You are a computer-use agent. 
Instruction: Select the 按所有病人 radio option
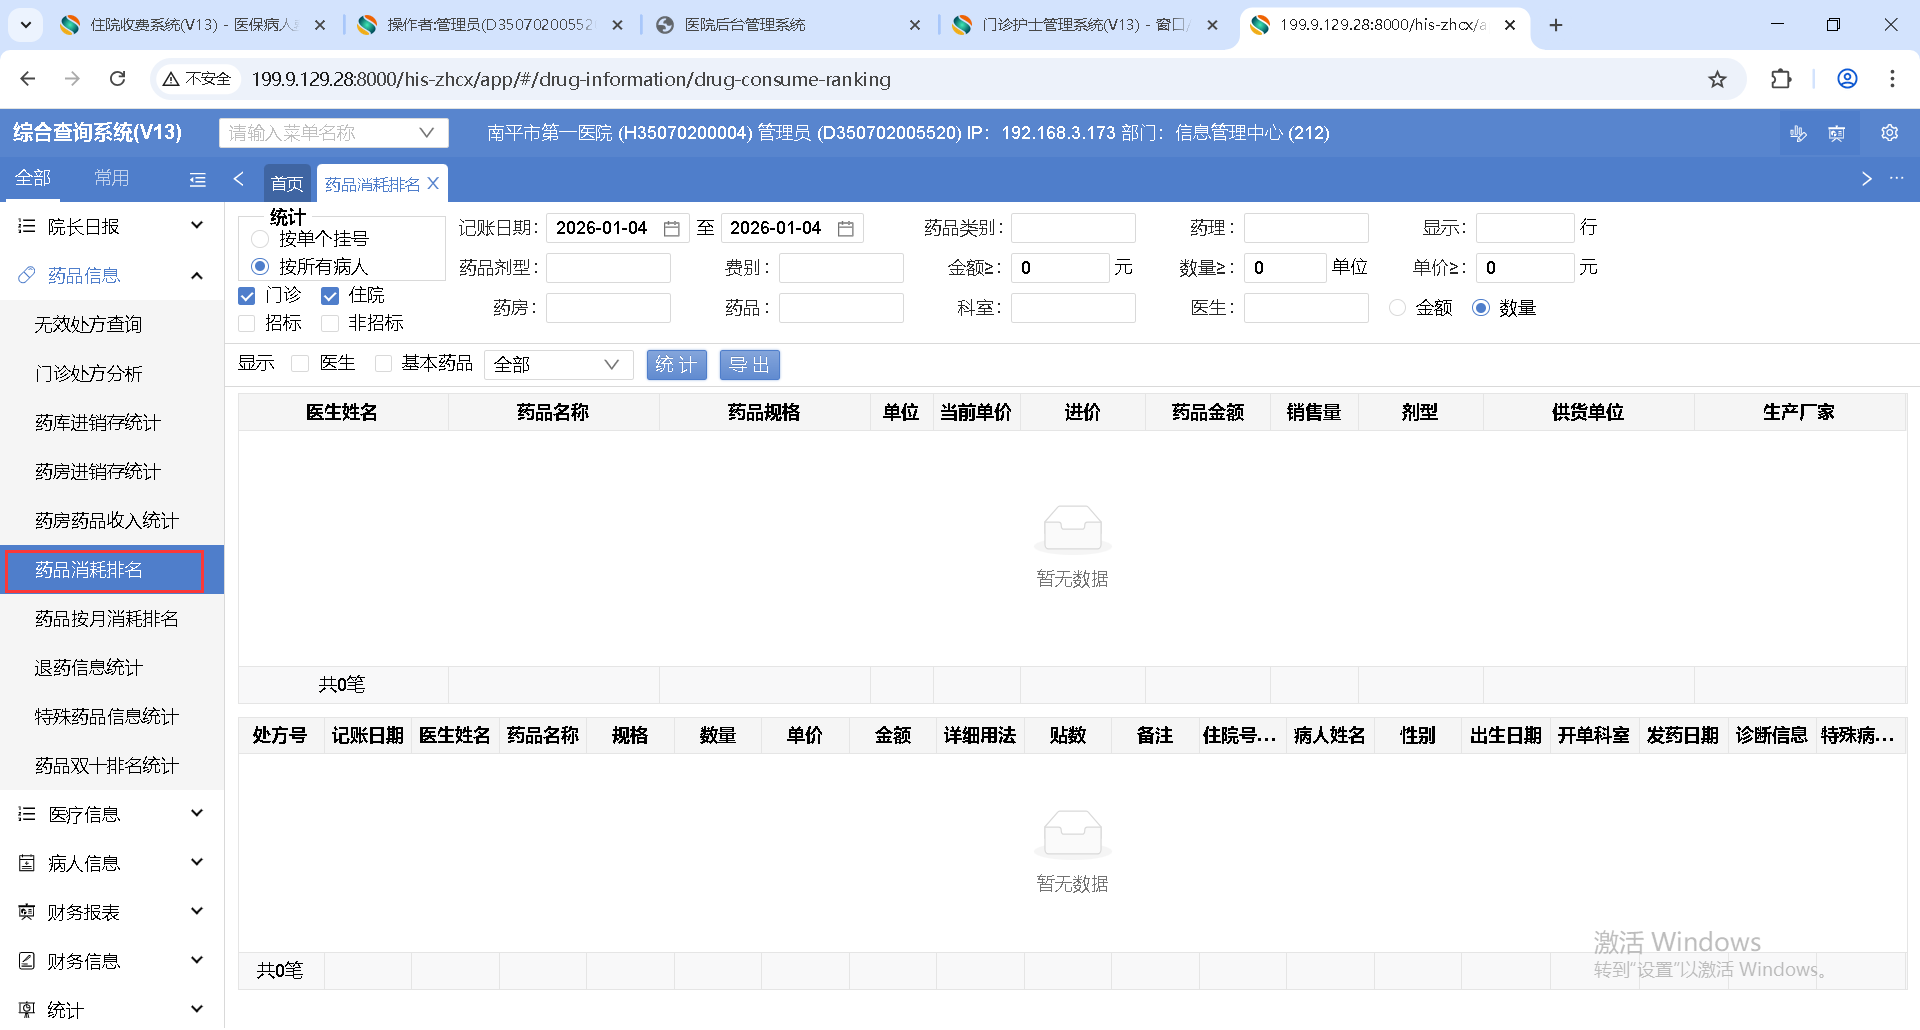[260, 267]
